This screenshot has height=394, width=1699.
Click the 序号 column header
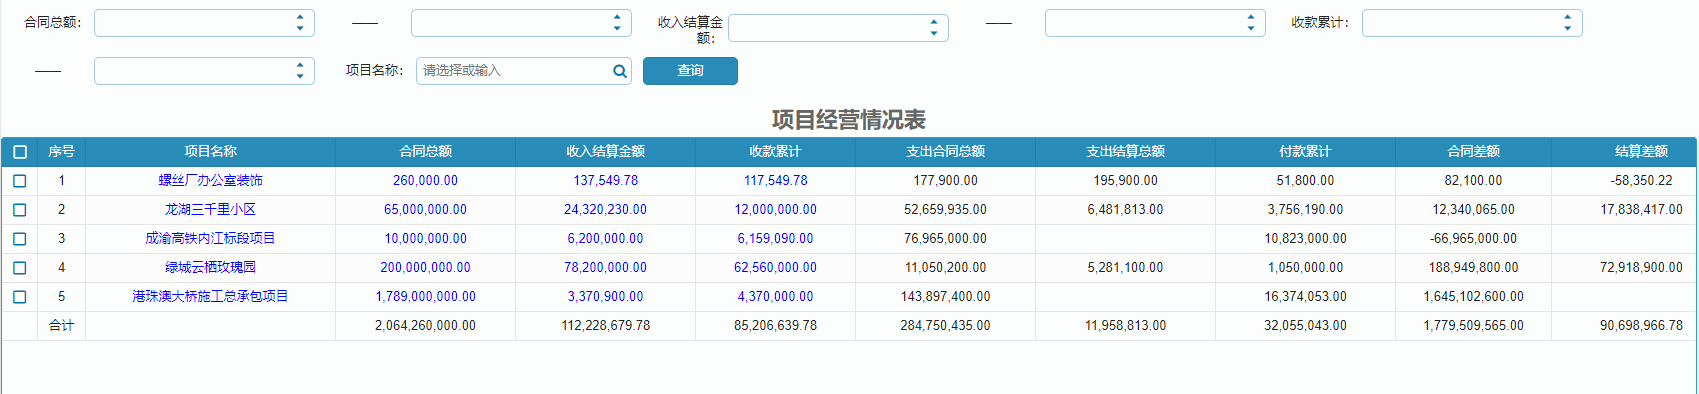pos(61,152)
